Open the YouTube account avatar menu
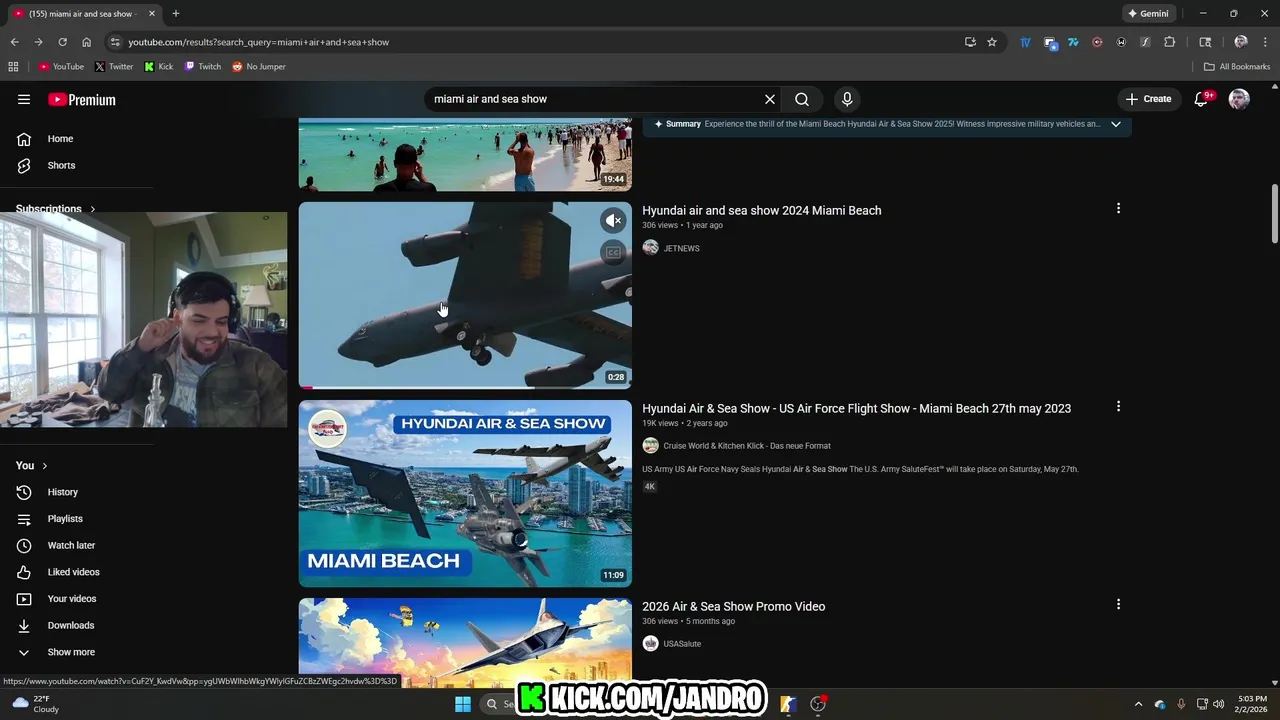Viewport: 1280px width, 720px height. coord(1239,99)
